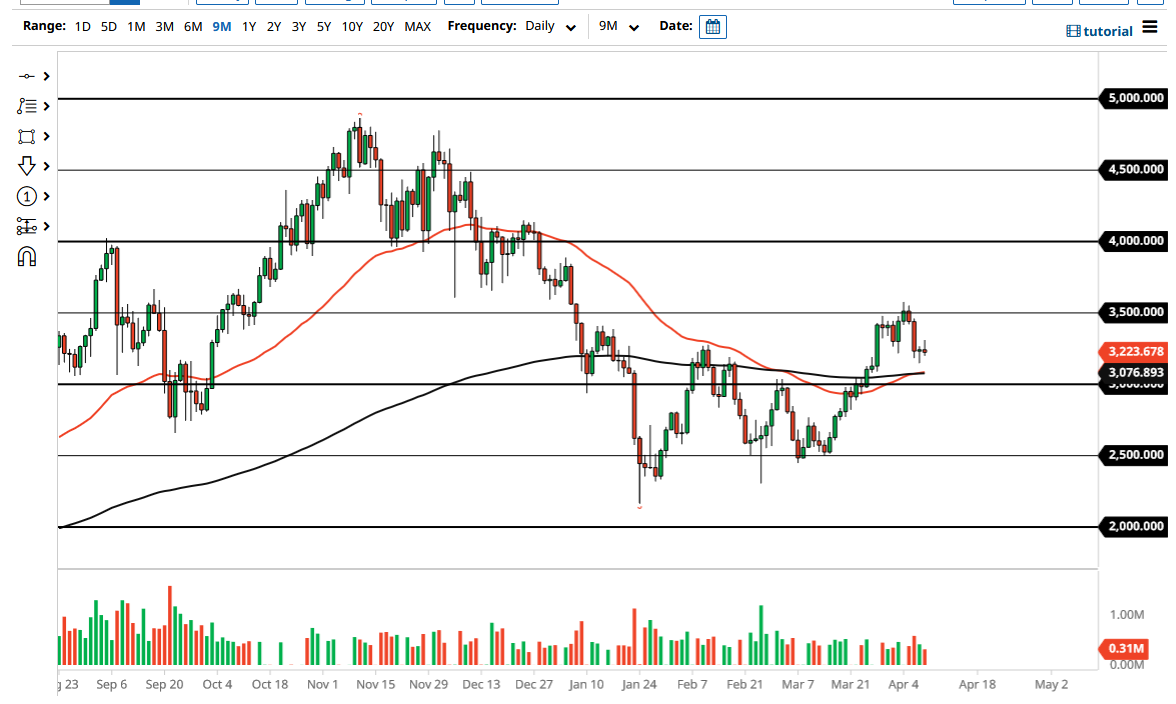
Task: Enable magnet snap mode
Action: pos(27,256)
